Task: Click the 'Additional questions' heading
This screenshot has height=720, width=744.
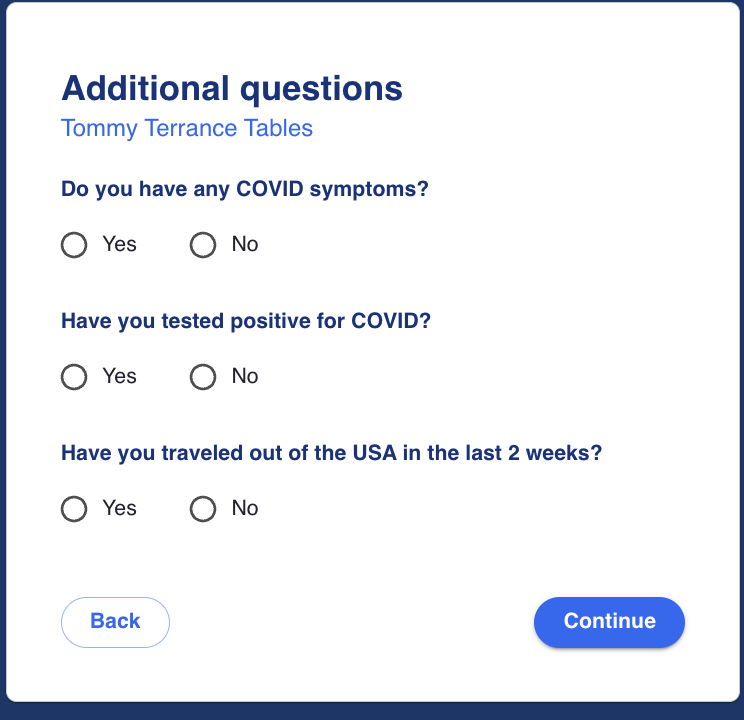Action: coord(232,89)
